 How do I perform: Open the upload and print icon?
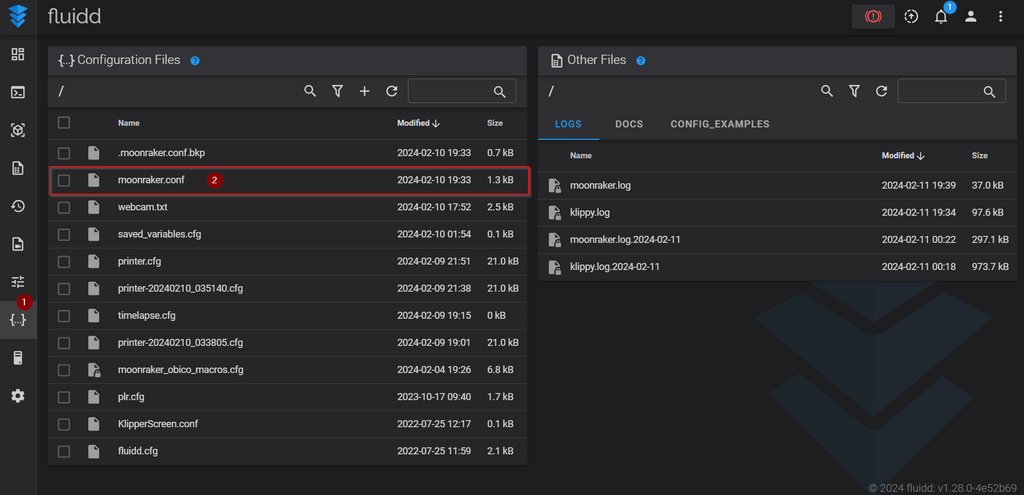(911, 17)
